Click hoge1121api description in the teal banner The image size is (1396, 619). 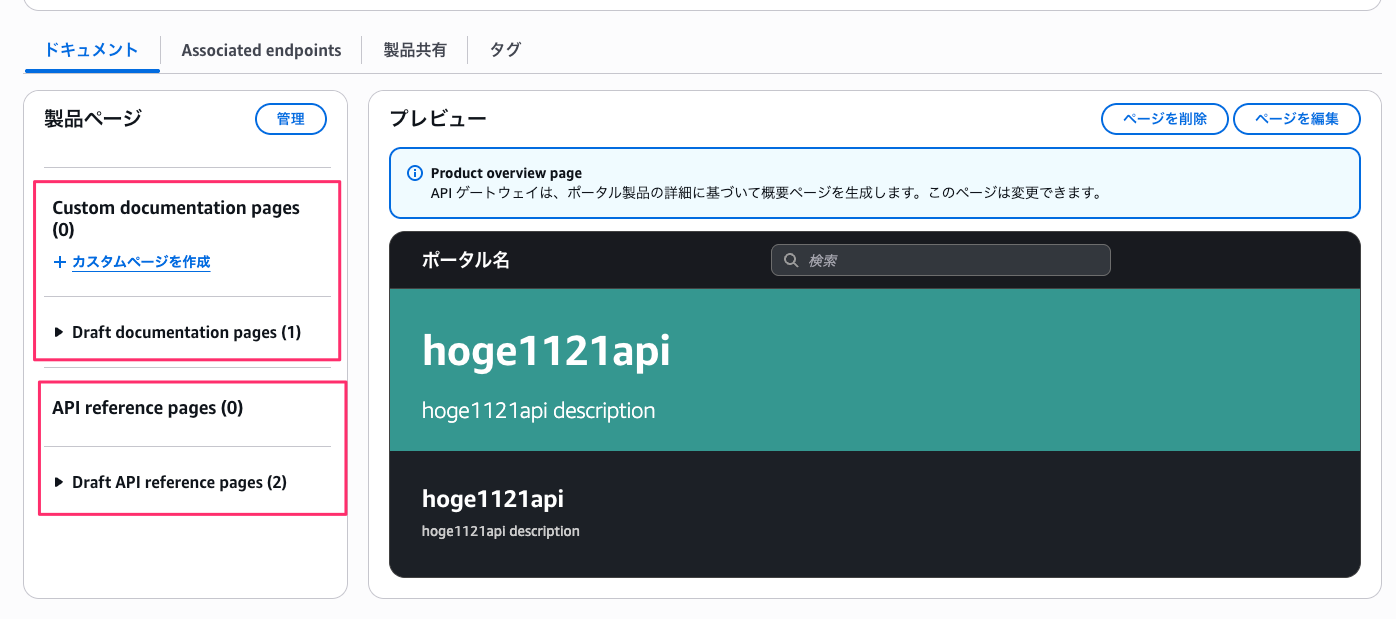(538, 410)
